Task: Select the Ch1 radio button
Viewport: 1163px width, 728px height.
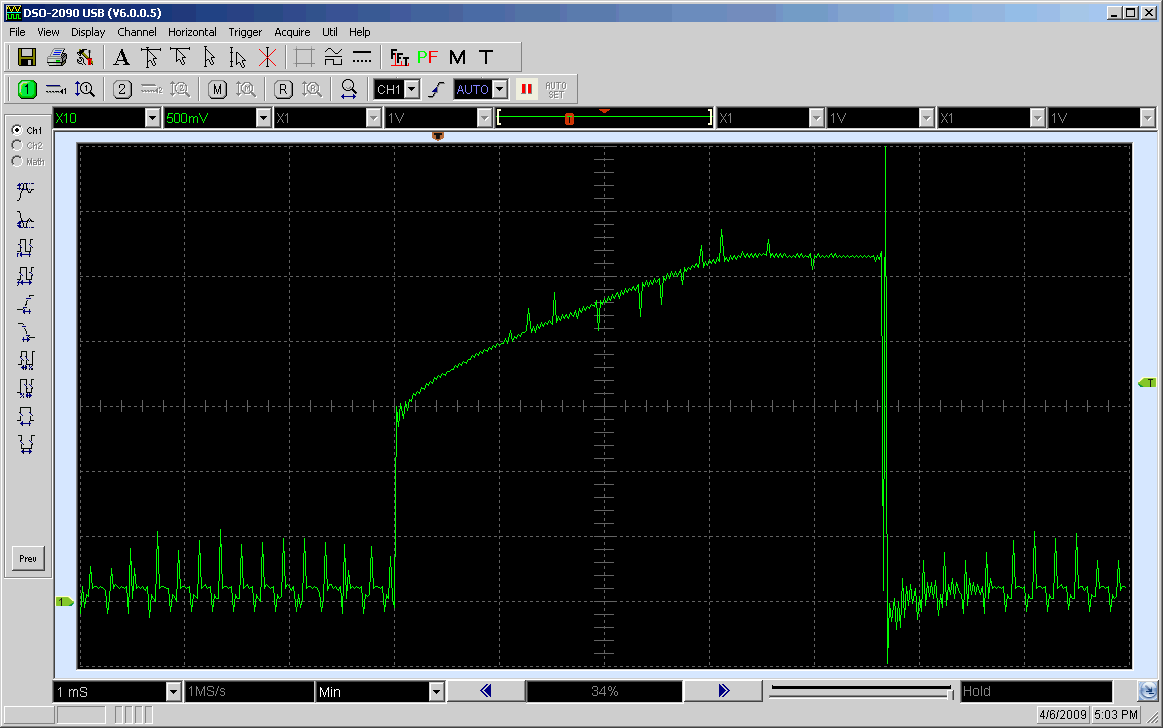Action: coord(16,130)
